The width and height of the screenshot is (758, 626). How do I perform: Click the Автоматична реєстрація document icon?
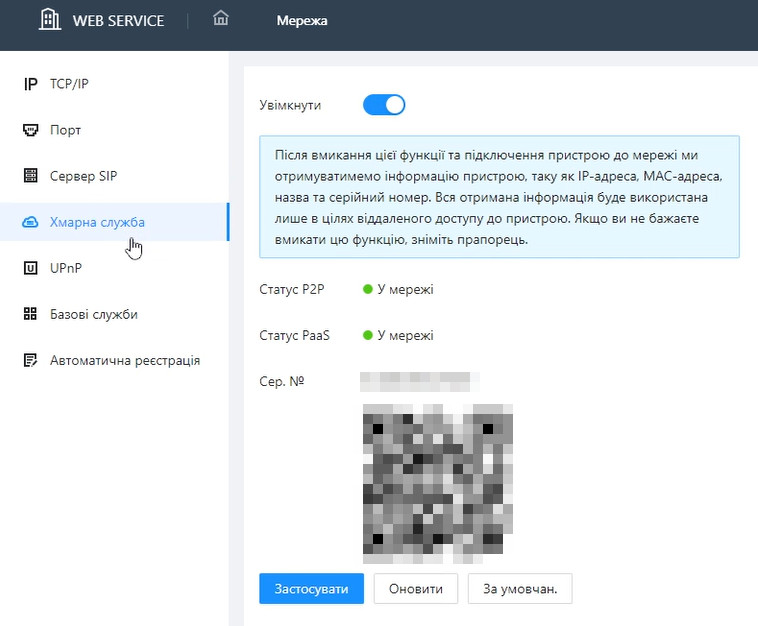point(30,360)
